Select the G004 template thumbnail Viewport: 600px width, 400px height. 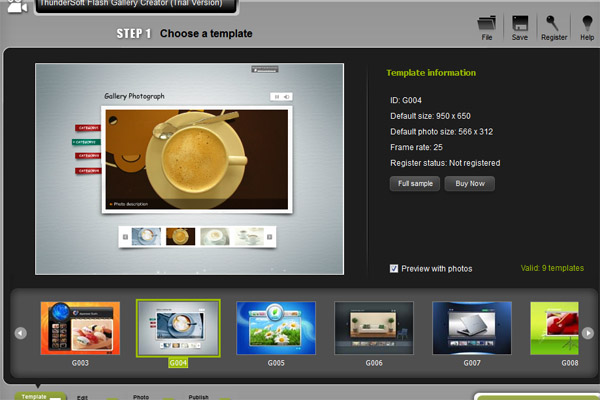(178, 328)
